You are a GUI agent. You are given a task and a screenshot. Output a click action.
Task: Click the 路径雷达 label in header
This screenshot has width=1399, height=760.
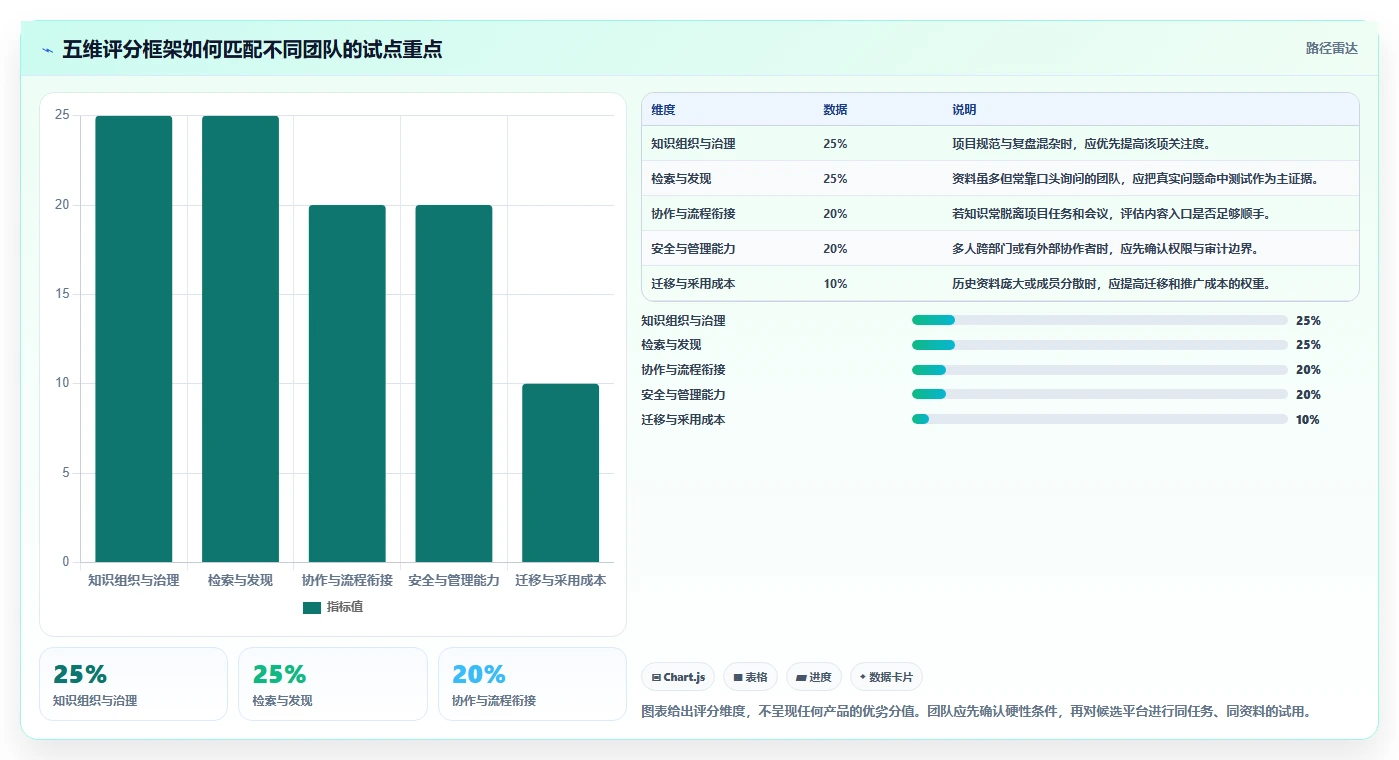coord(1331,48)
